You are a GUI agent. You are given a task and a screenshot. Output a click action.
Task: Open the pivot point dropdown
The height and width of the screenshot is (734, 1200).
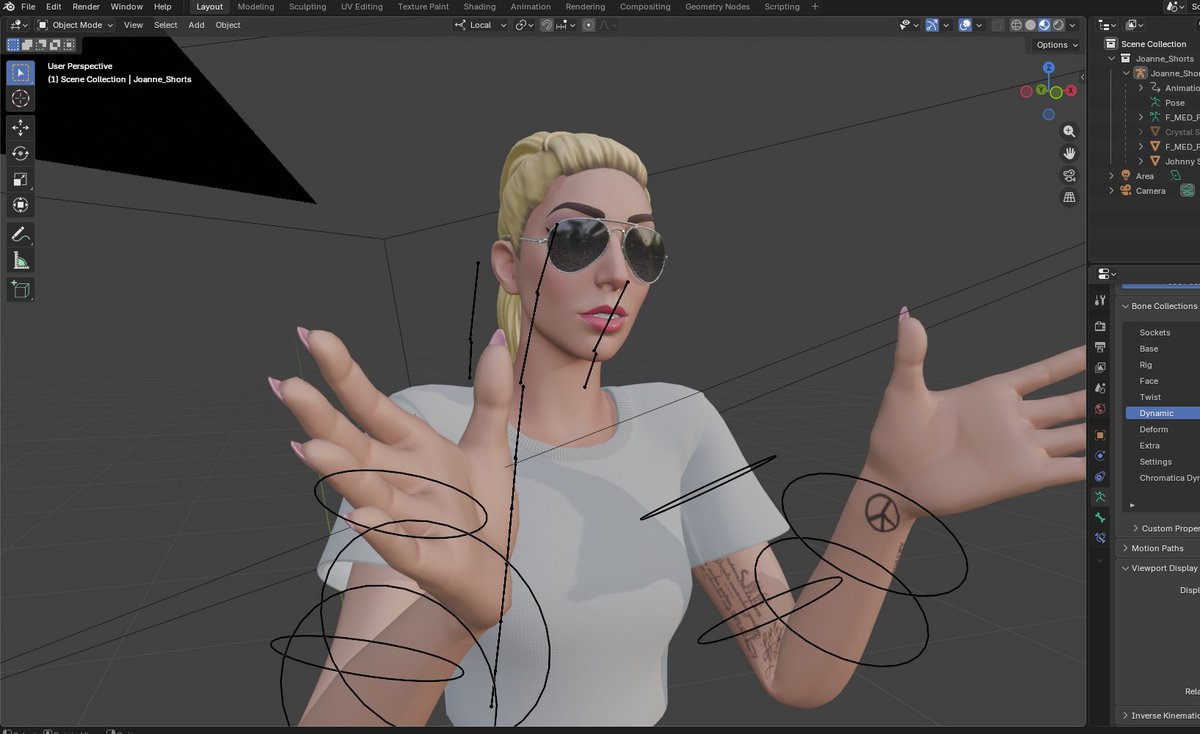(524, 25)
